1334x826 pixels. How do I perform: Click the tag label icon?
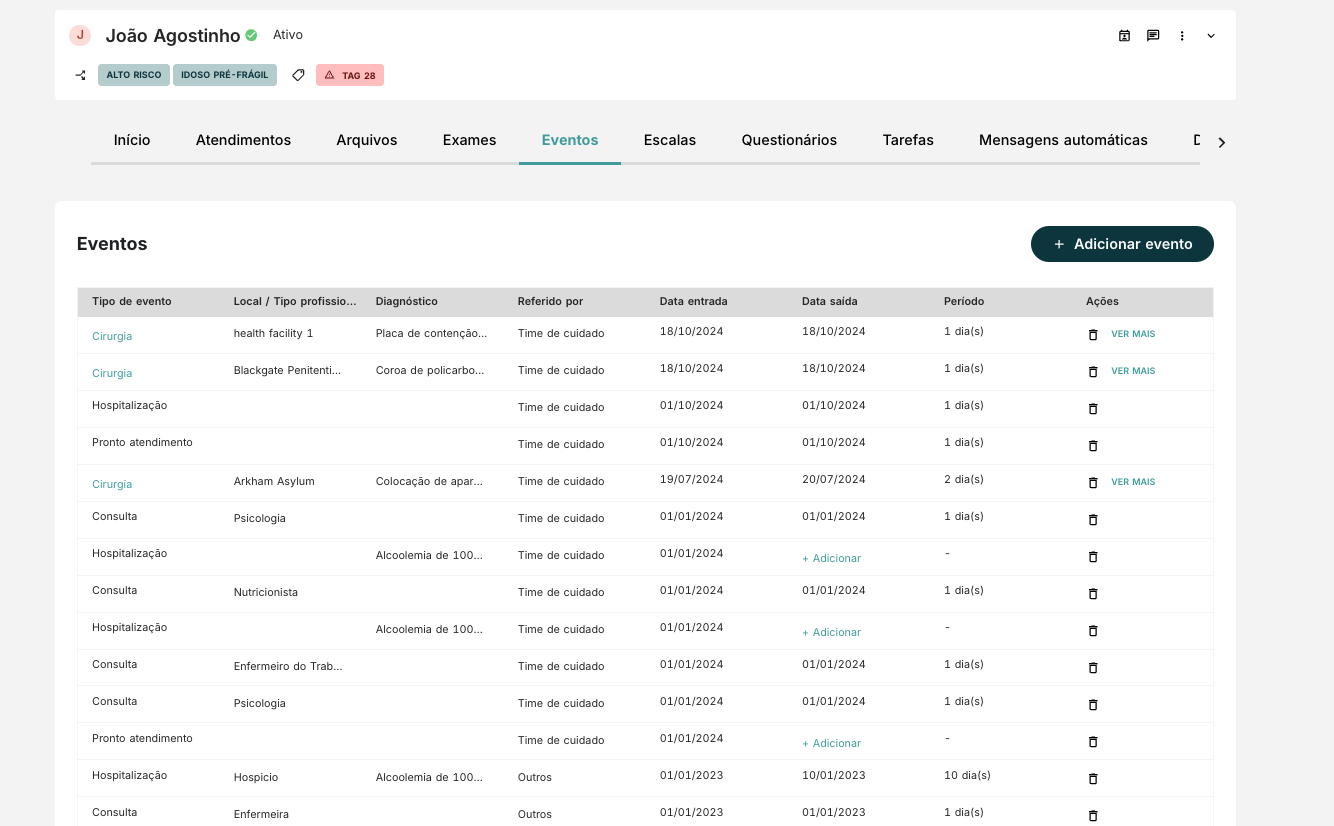click(298, 75)
